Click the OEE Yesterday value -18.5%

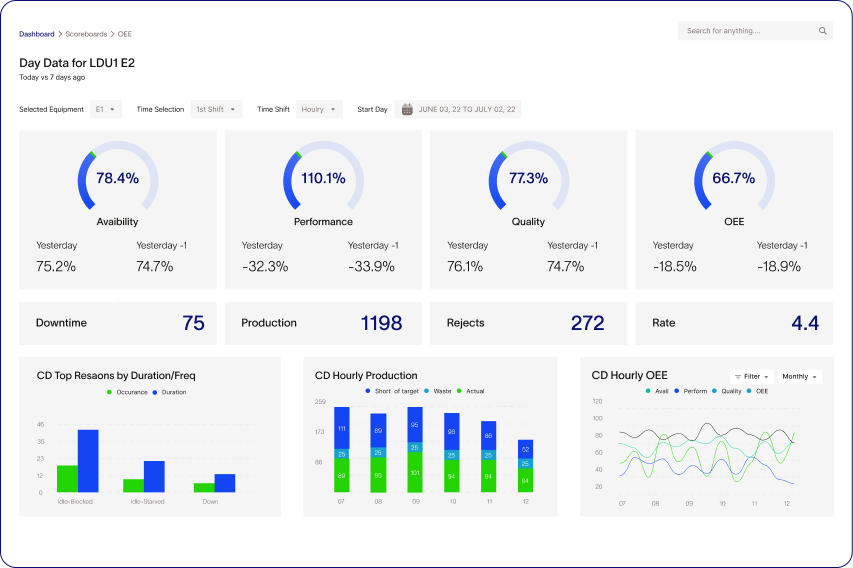click(x=675, y=267)
